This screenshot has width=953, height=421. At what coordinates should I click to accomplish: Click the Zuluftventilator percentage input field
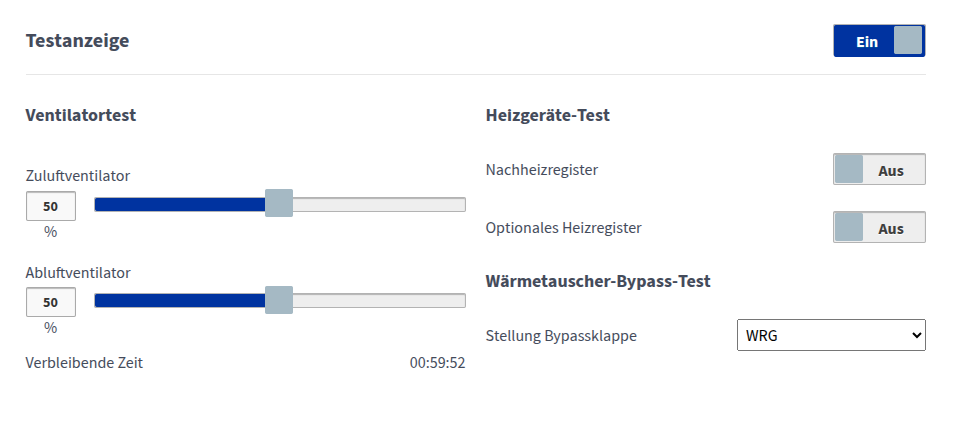(50, 206)
